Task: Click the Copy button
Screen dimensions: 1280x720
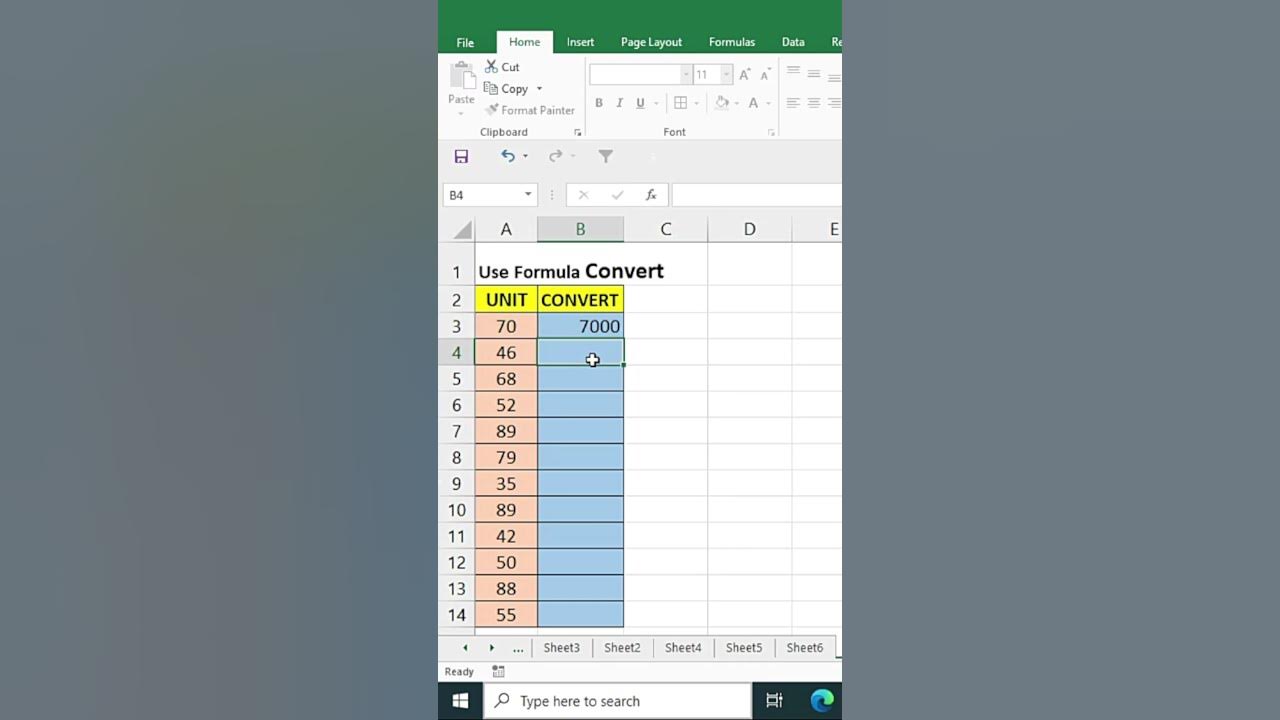Action: point(507,89)
